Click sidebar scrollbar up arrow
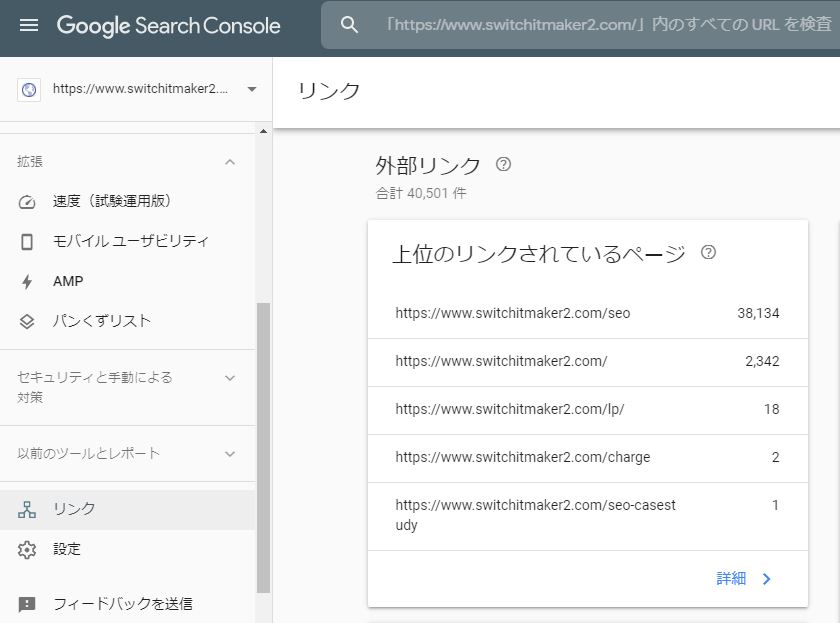The image size is (840, 623). (x=263, y=131)
